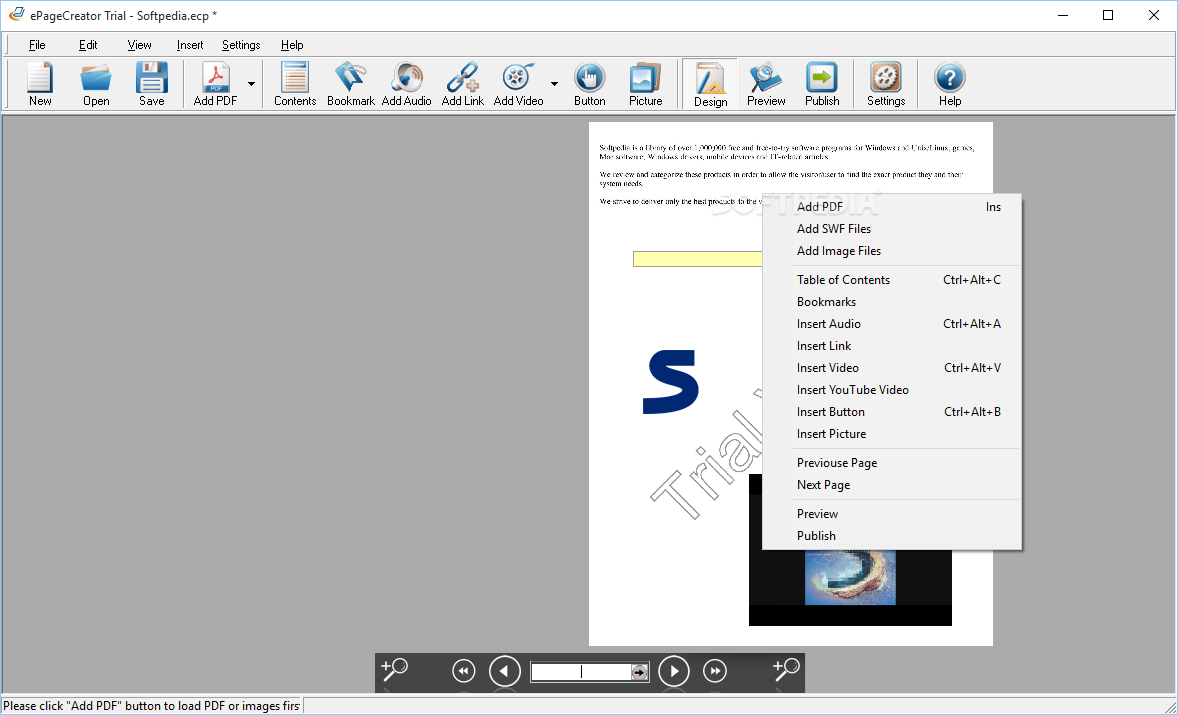Click the page number input field
The width and height of the screenshot is (1178, 715).
coord(581,671)
